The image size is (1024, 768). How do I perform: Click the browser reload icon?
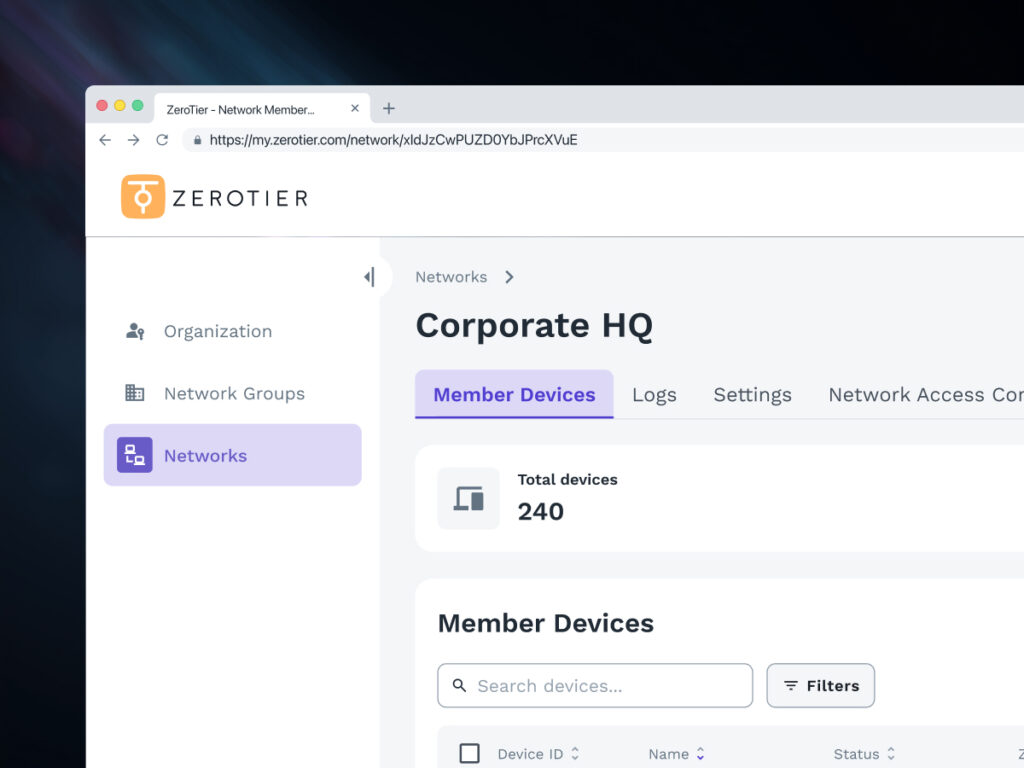(x=162, y=140)
